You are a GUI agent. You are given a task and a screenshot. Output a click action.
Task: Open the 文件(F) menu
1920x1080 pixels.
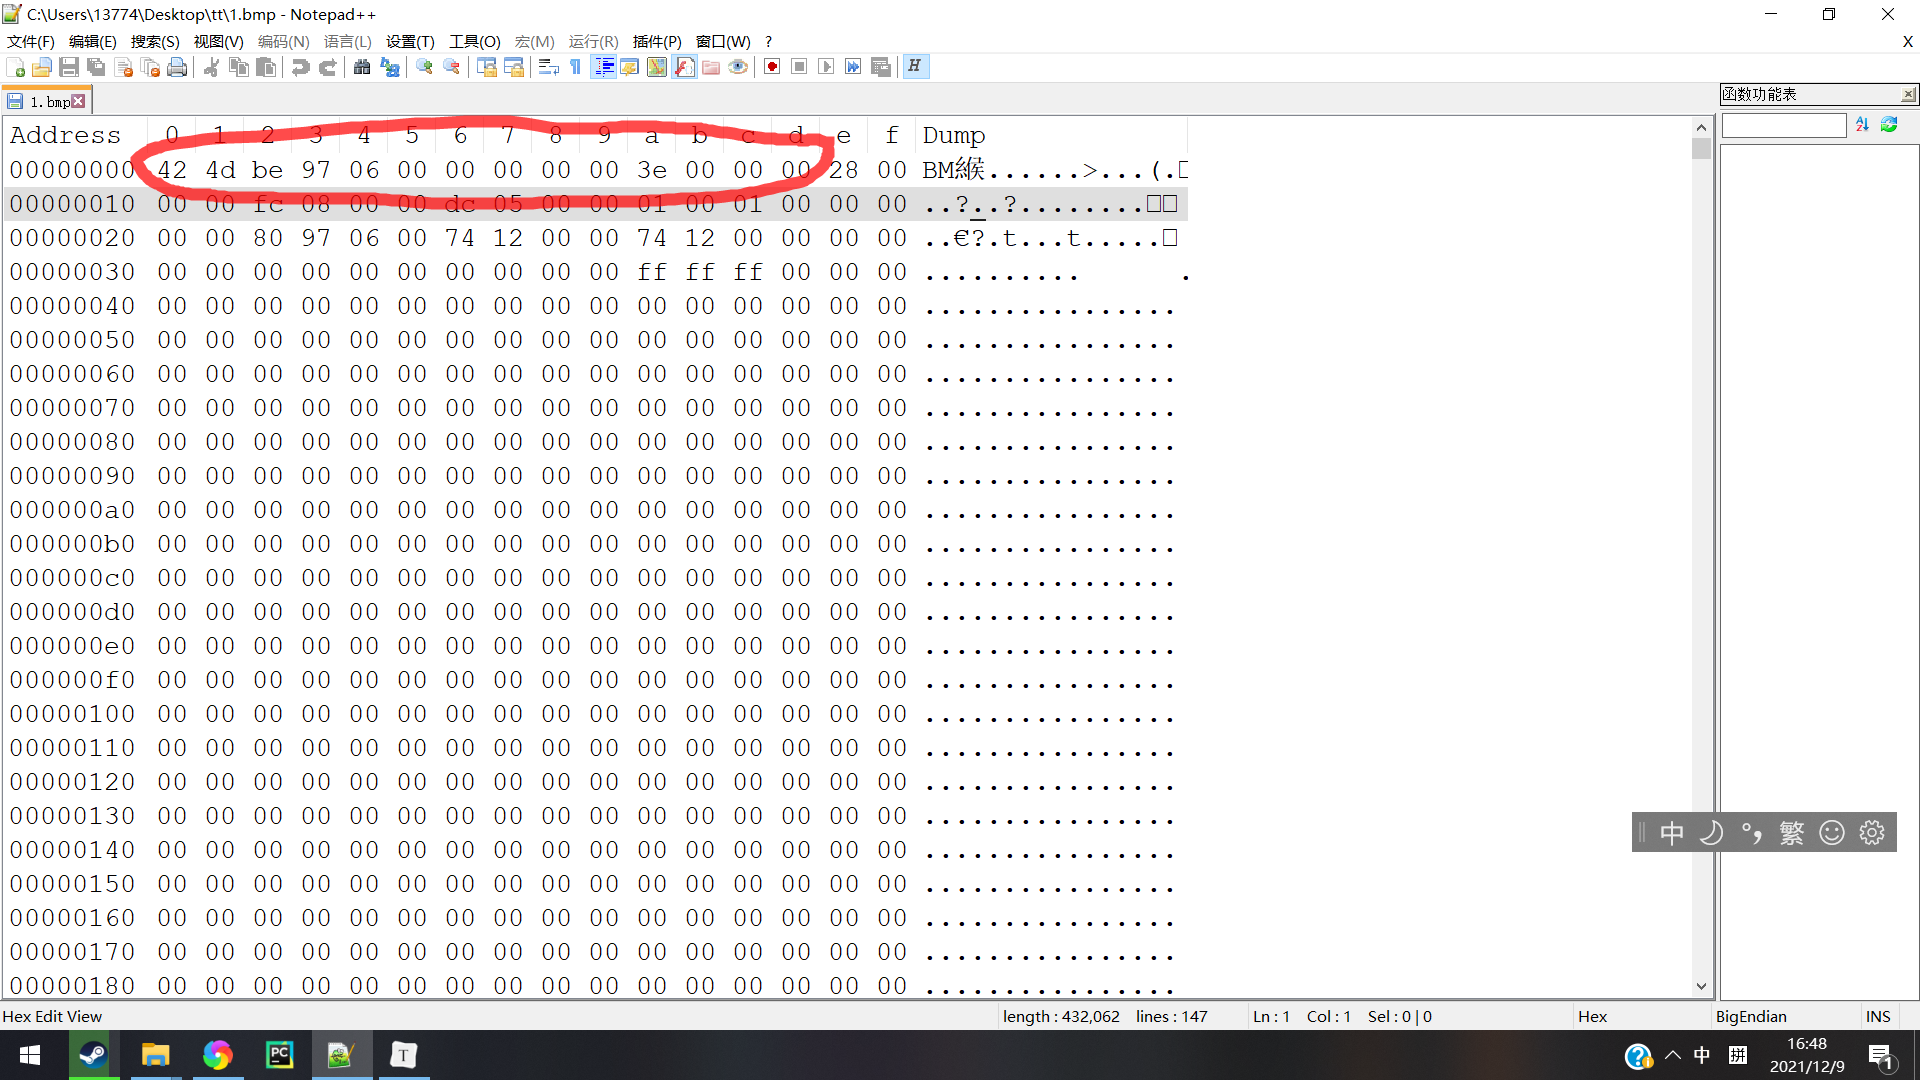(31, 42)
